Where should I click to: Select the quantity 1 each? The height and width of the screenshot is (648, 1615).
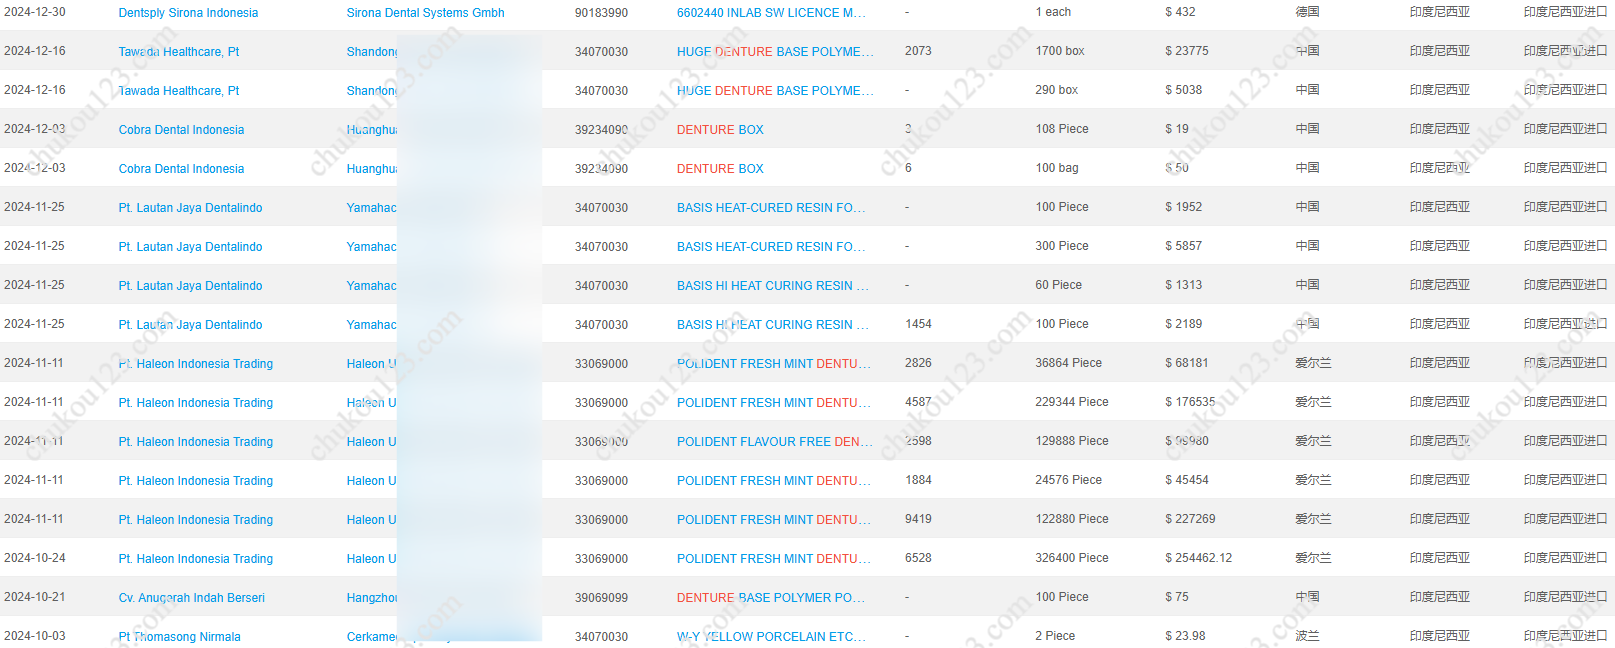[1053, 12]
